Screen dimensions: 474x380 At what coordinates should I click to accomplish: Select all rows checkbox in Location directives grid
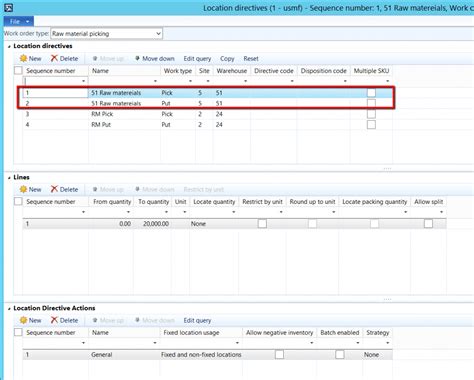[18, 71]
